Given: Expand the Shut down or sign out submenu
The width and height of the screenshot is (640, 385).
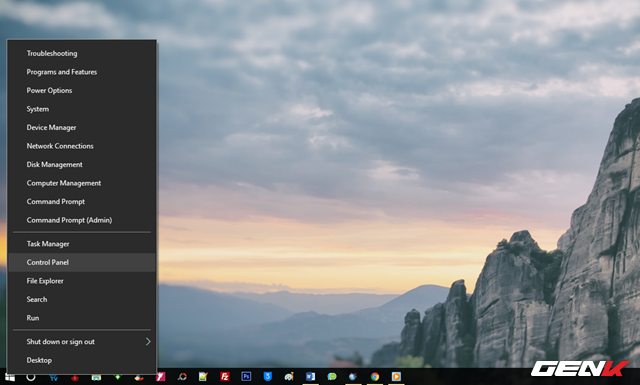Looking at the screenshot, I should coord(82,342).
